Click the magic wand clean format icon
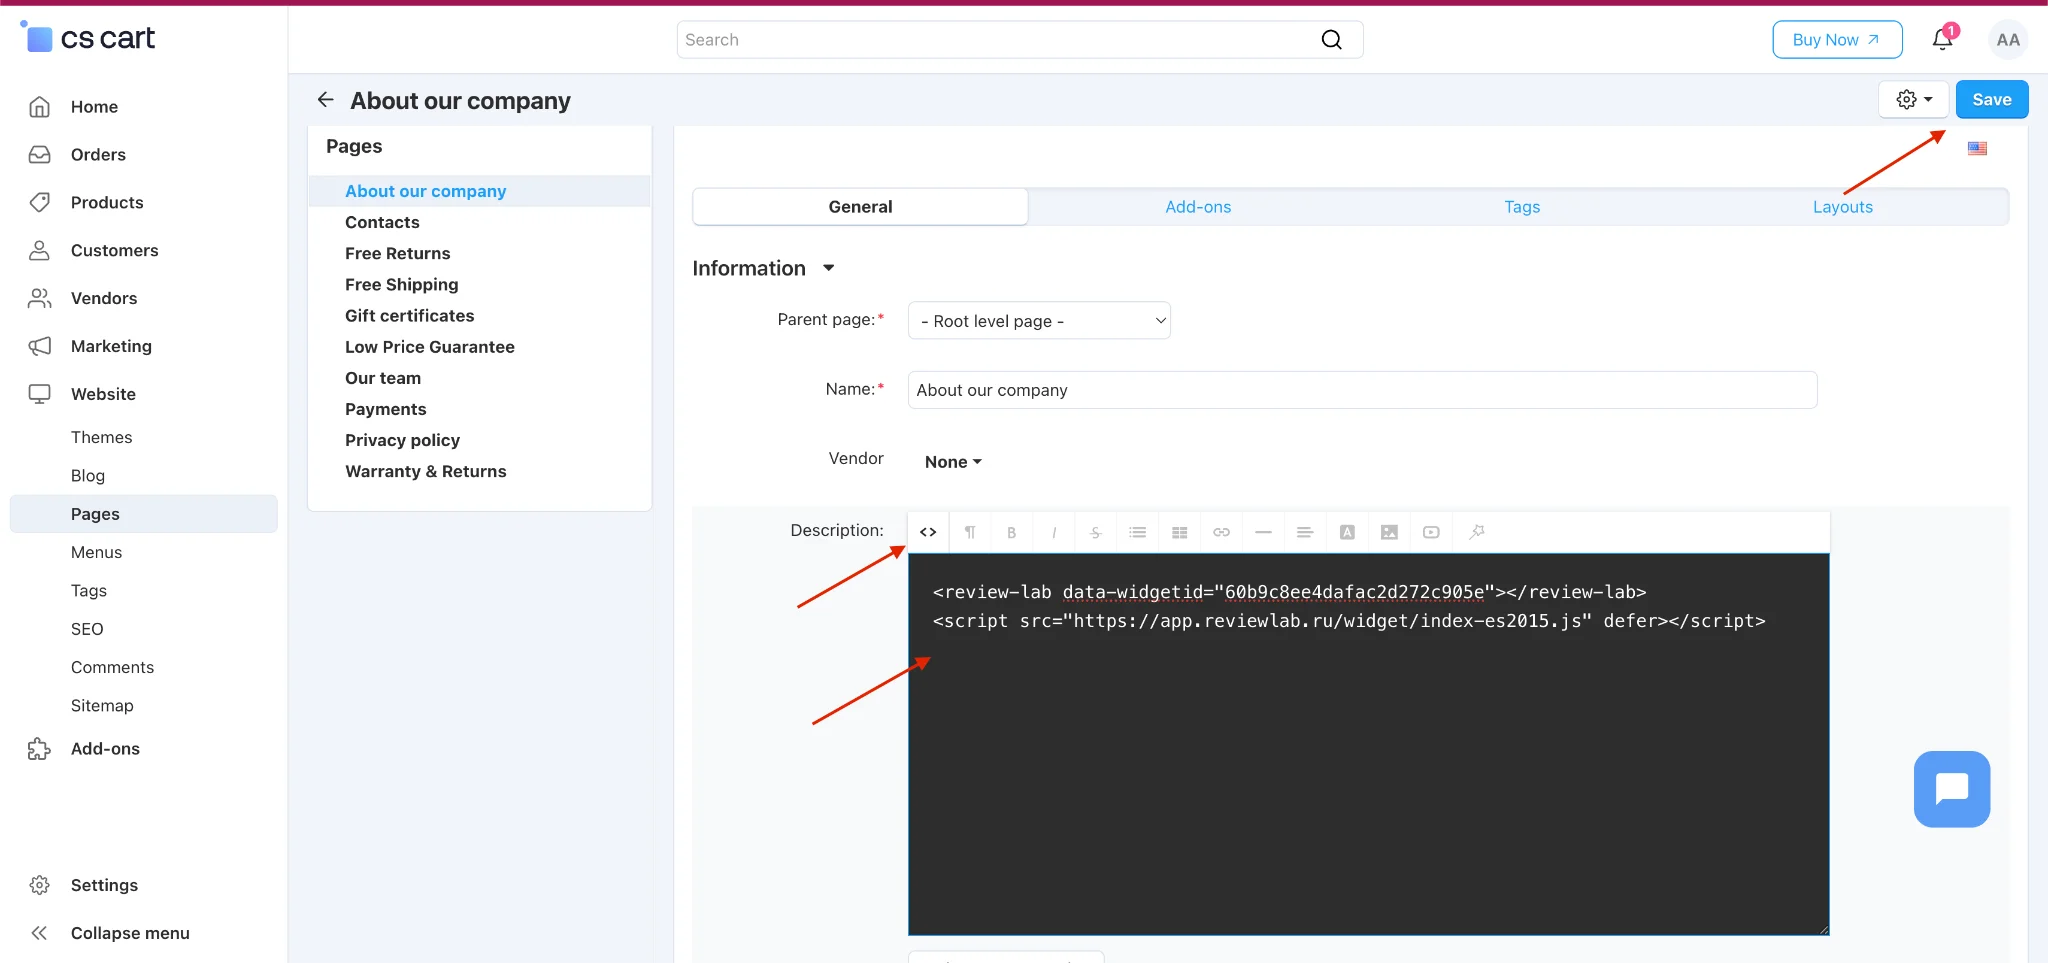Viewport: 2048px width, 963px height. tap(1477, 532)
